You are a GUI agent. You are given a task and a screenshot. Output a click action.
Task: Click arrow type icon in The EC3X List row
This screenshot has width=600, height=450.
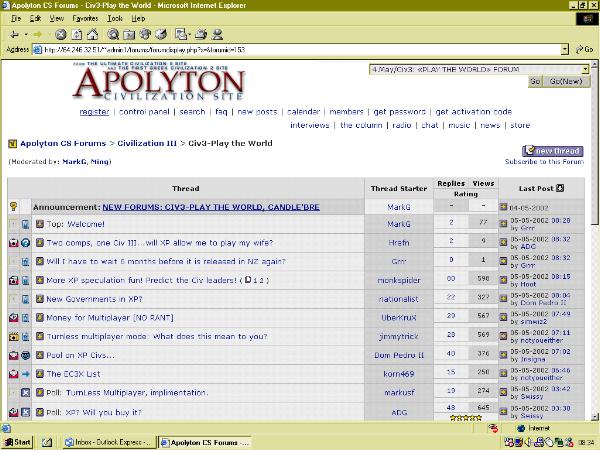click(25, 374)
